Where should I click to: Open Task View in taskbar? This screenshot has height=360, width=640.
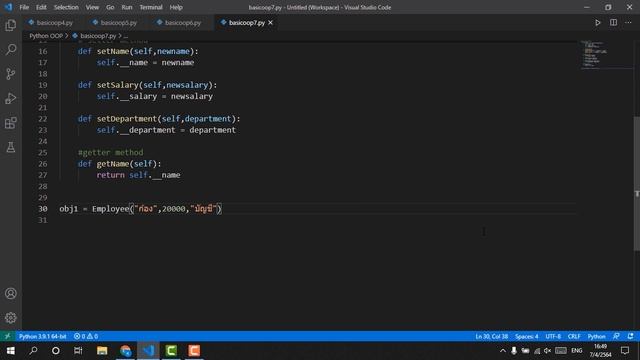[x=78, y=351]
